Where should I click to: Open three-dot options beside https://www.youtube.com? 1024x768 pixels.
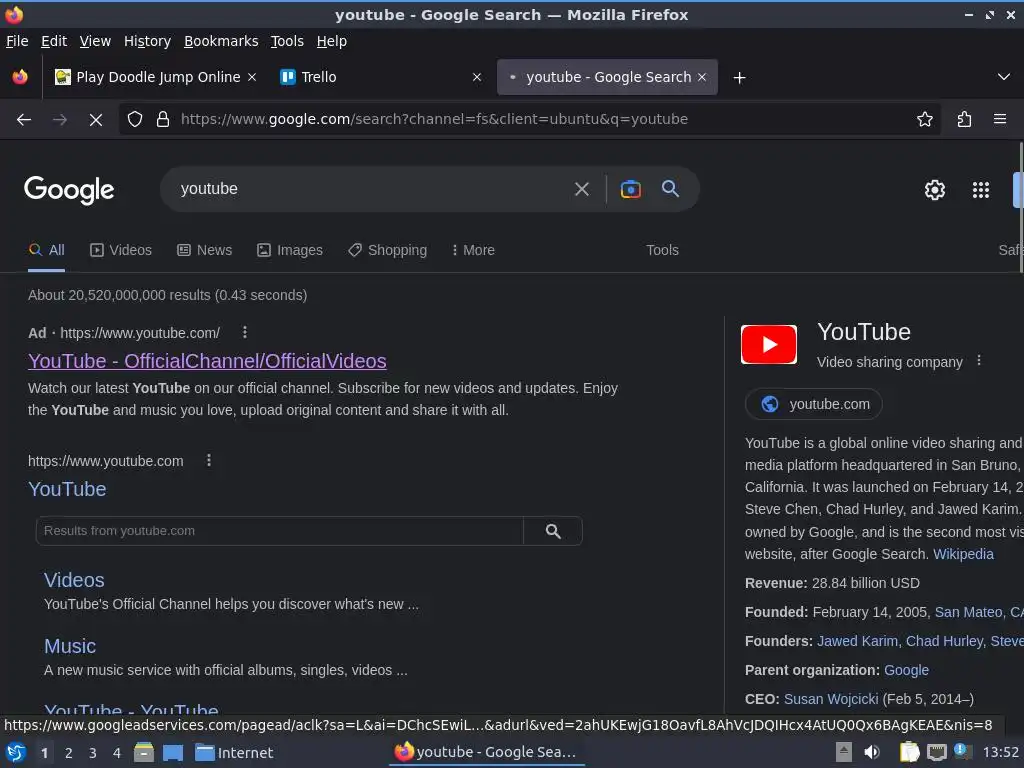(x=209, y=460)
